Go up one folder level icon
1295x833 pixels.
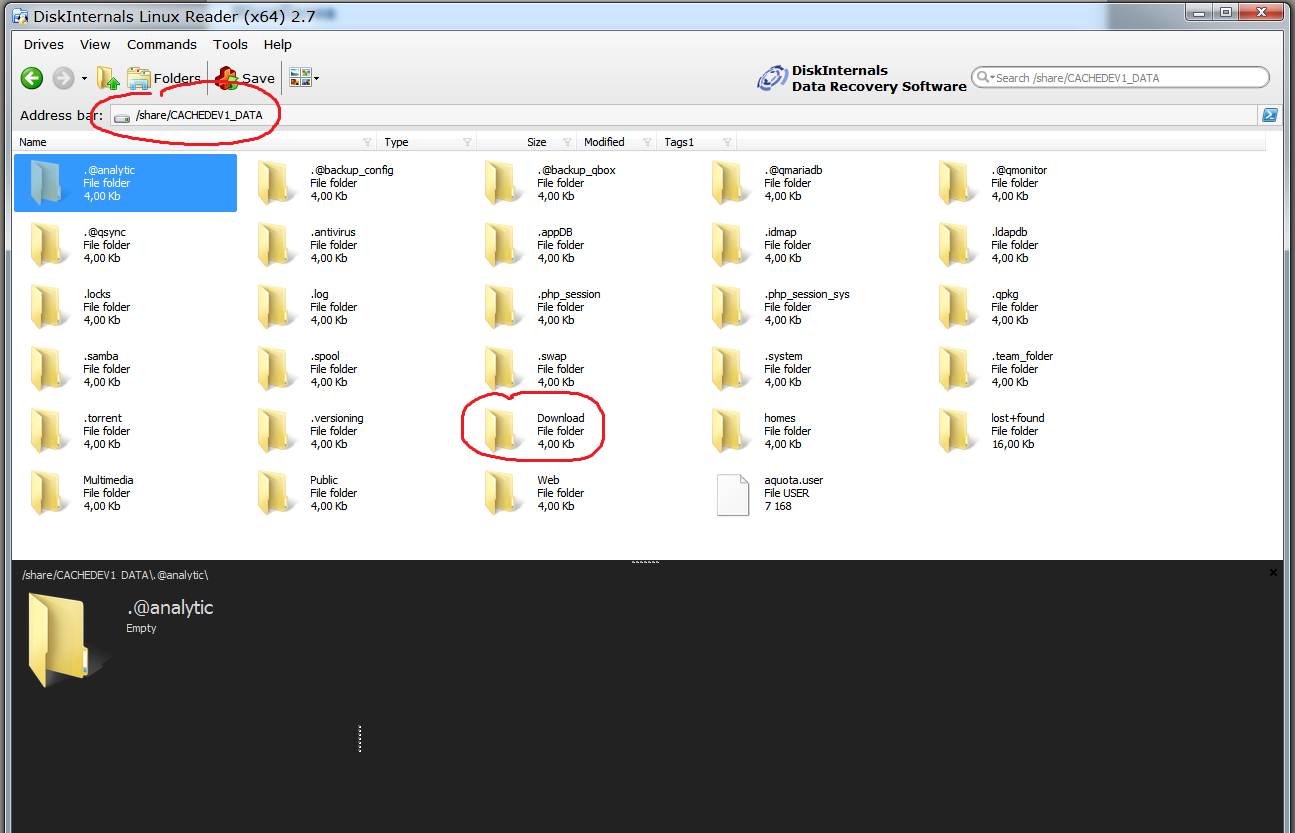[108, 78]
